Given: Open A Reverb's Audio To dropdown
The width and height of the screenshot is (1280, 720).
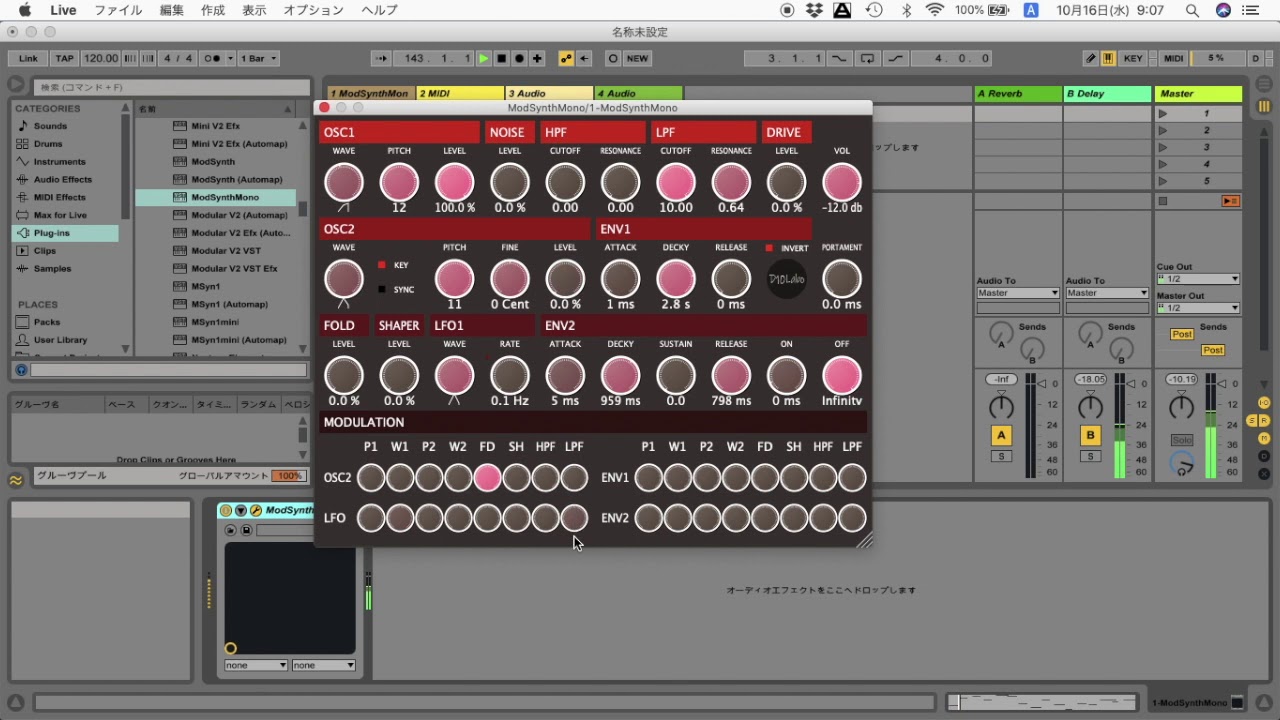Looking at the screenshot, I should pyautogui.click(x=1018, y=293).
